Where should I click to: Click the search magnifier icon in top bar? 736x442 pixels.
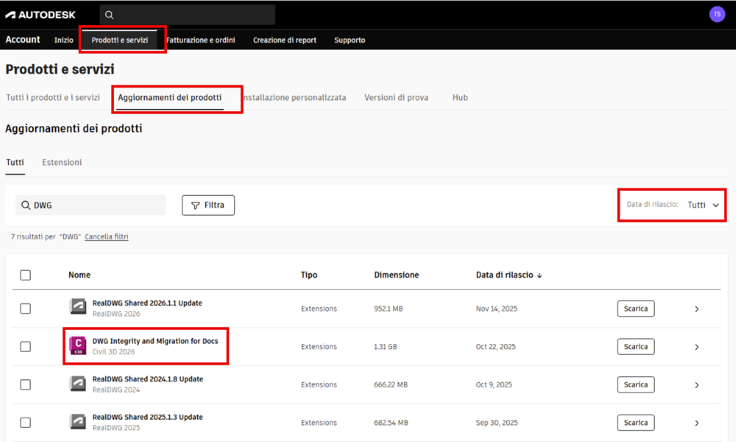(x=110, y=15)
